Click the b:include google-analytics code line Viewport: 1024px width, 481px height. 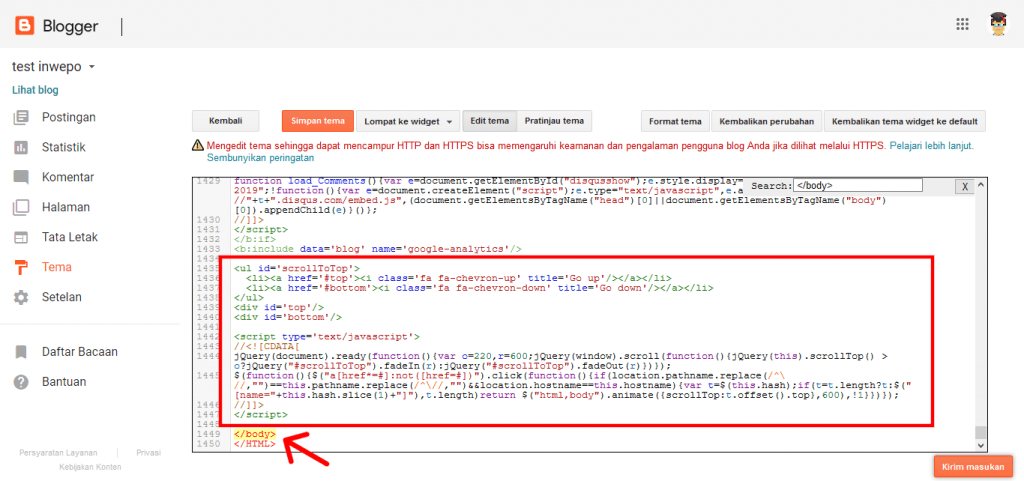378,249
